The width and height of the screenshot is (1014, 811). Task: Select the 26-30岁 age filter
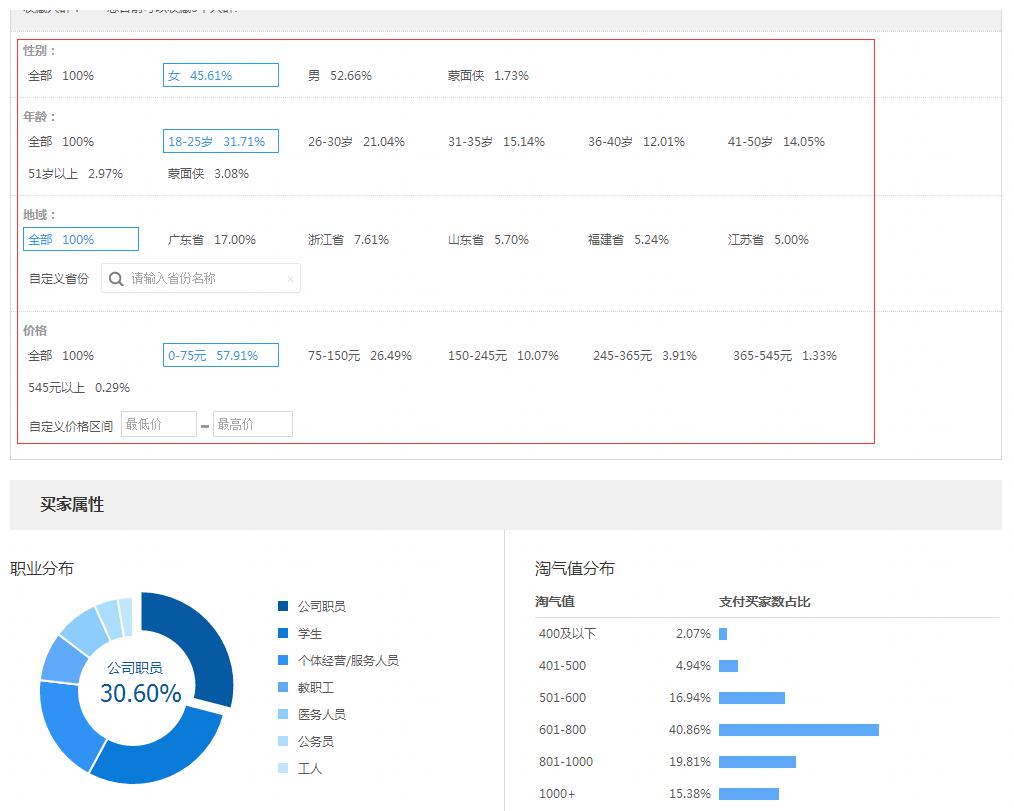point(356,142)
